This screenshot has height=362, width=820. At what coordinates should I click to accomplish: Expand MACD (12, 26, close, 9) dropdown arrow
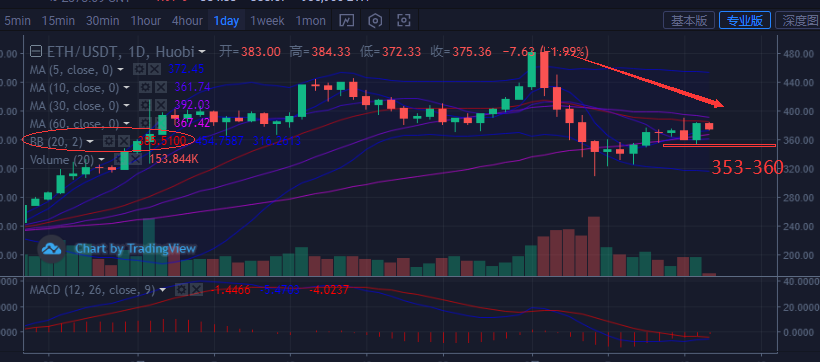[163, 289]
